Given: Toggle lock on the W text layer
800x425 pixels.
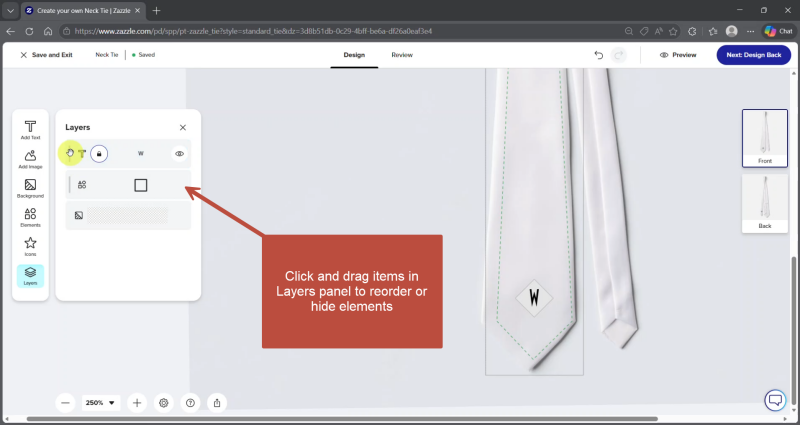Looking at the screenshot, I should (x=99, y=154).
